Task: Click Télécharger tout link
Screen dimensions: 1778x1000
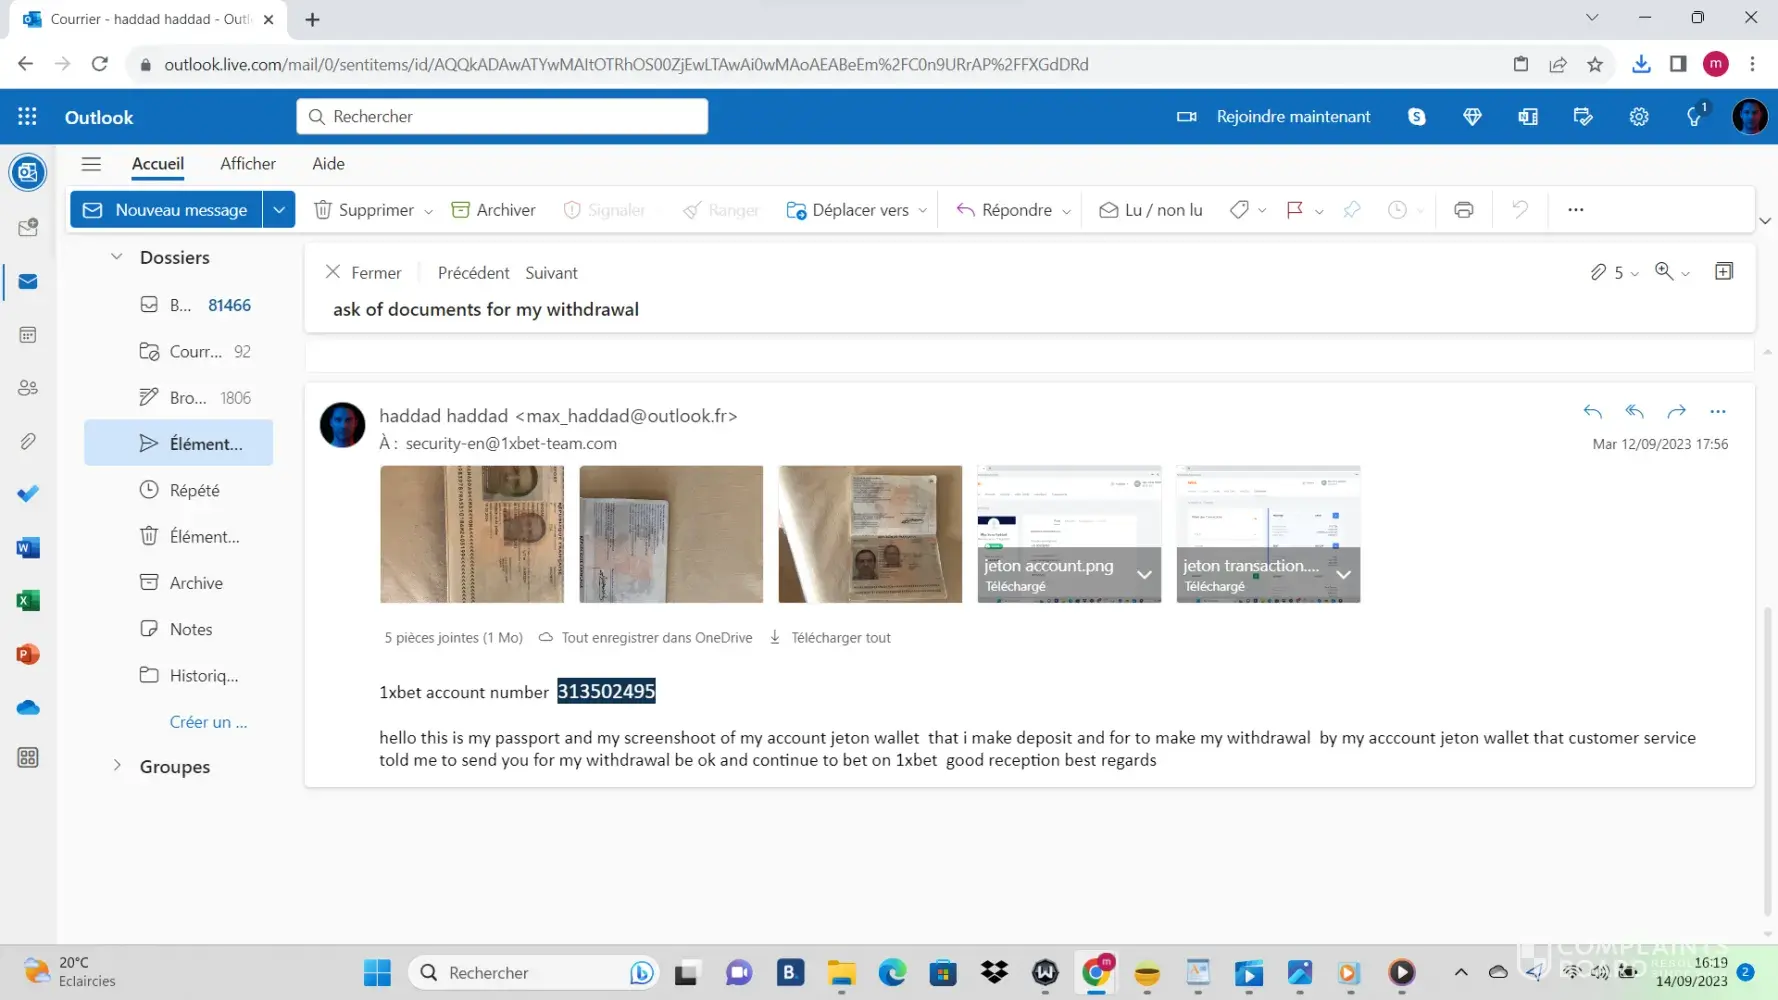Action: 839,638
